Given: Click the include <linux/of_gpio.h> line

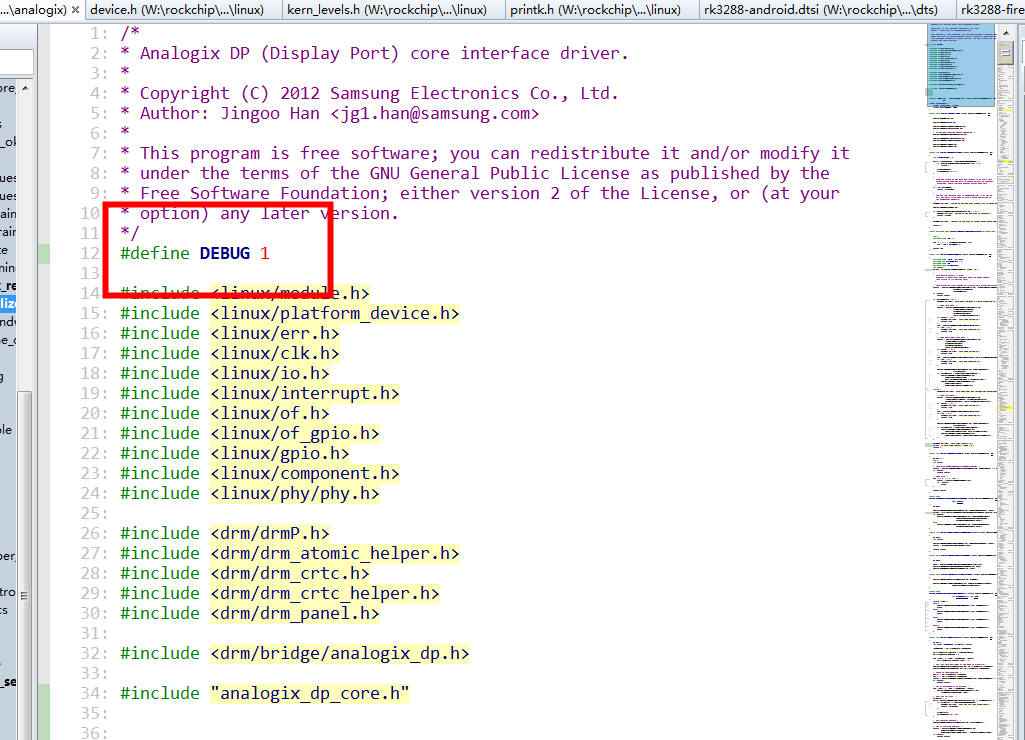Looking at the screenshot, I should (250, 433).
